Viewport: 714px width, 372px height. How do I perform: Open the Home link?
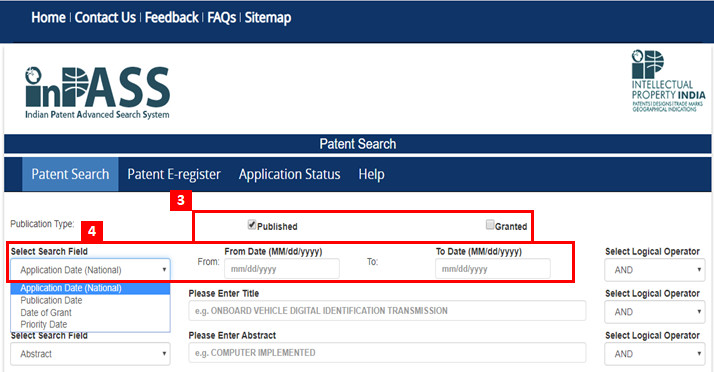(48, 18)
